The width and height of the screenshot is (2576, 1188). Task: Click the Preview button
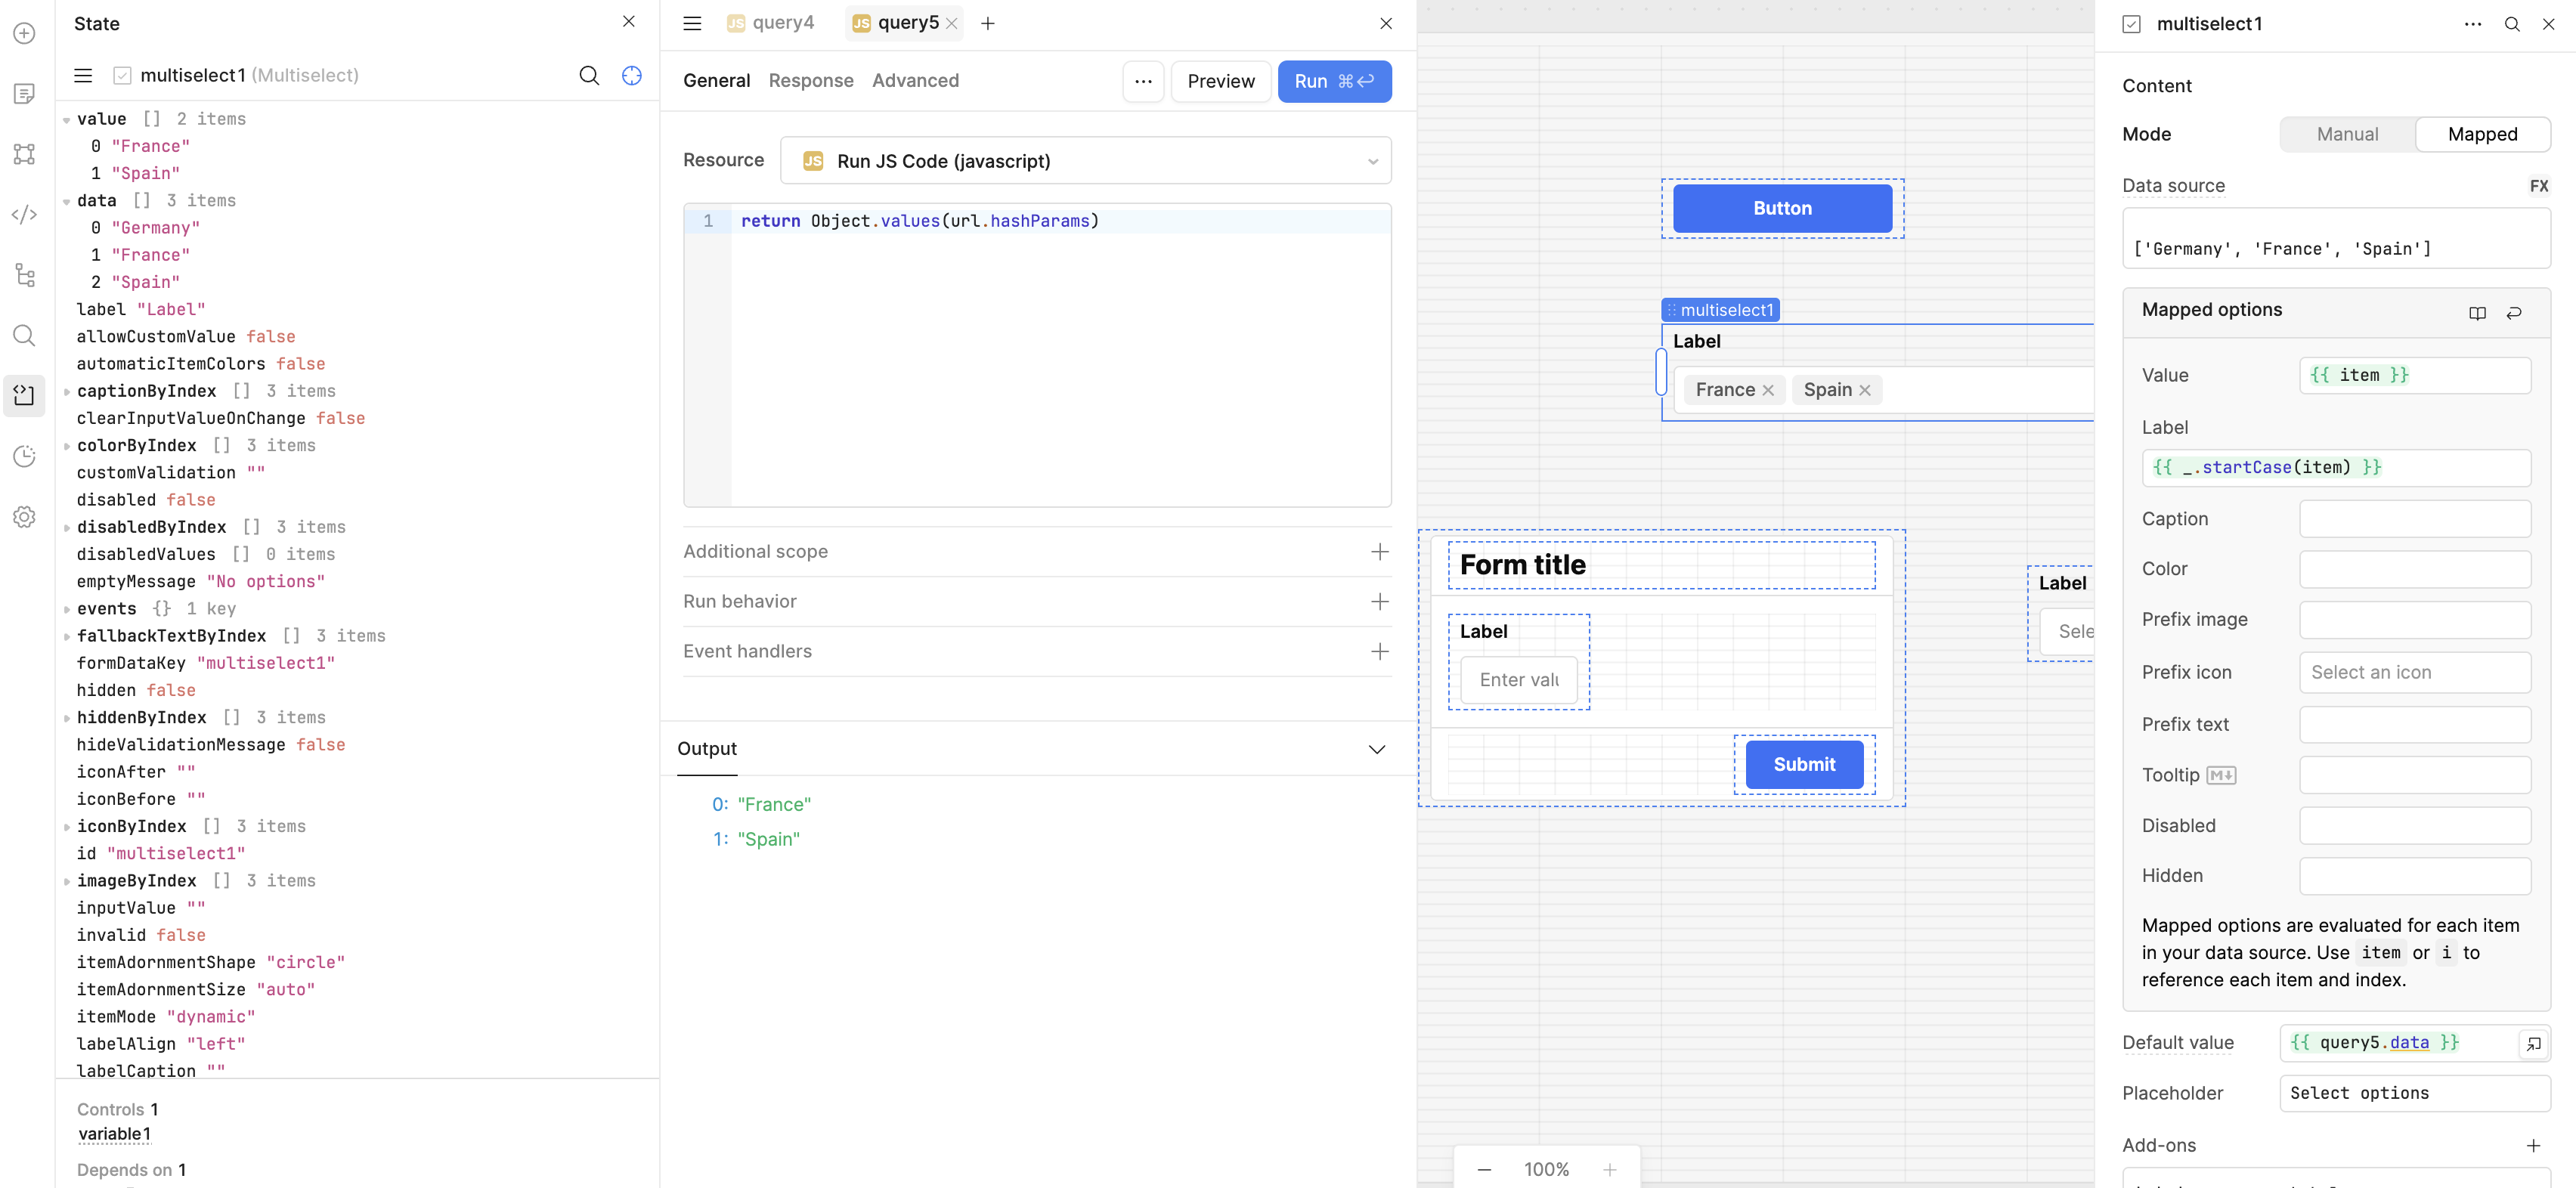pyautogui.click(x=1220, y=81)
